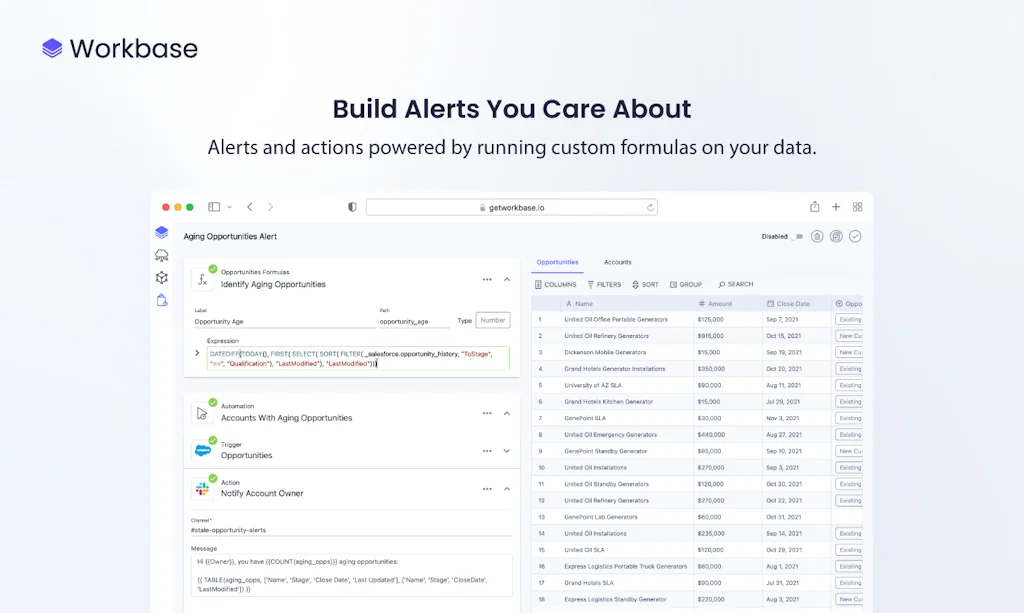
Task: Delete the alert using the trash icon
Action: click(817, 236)
